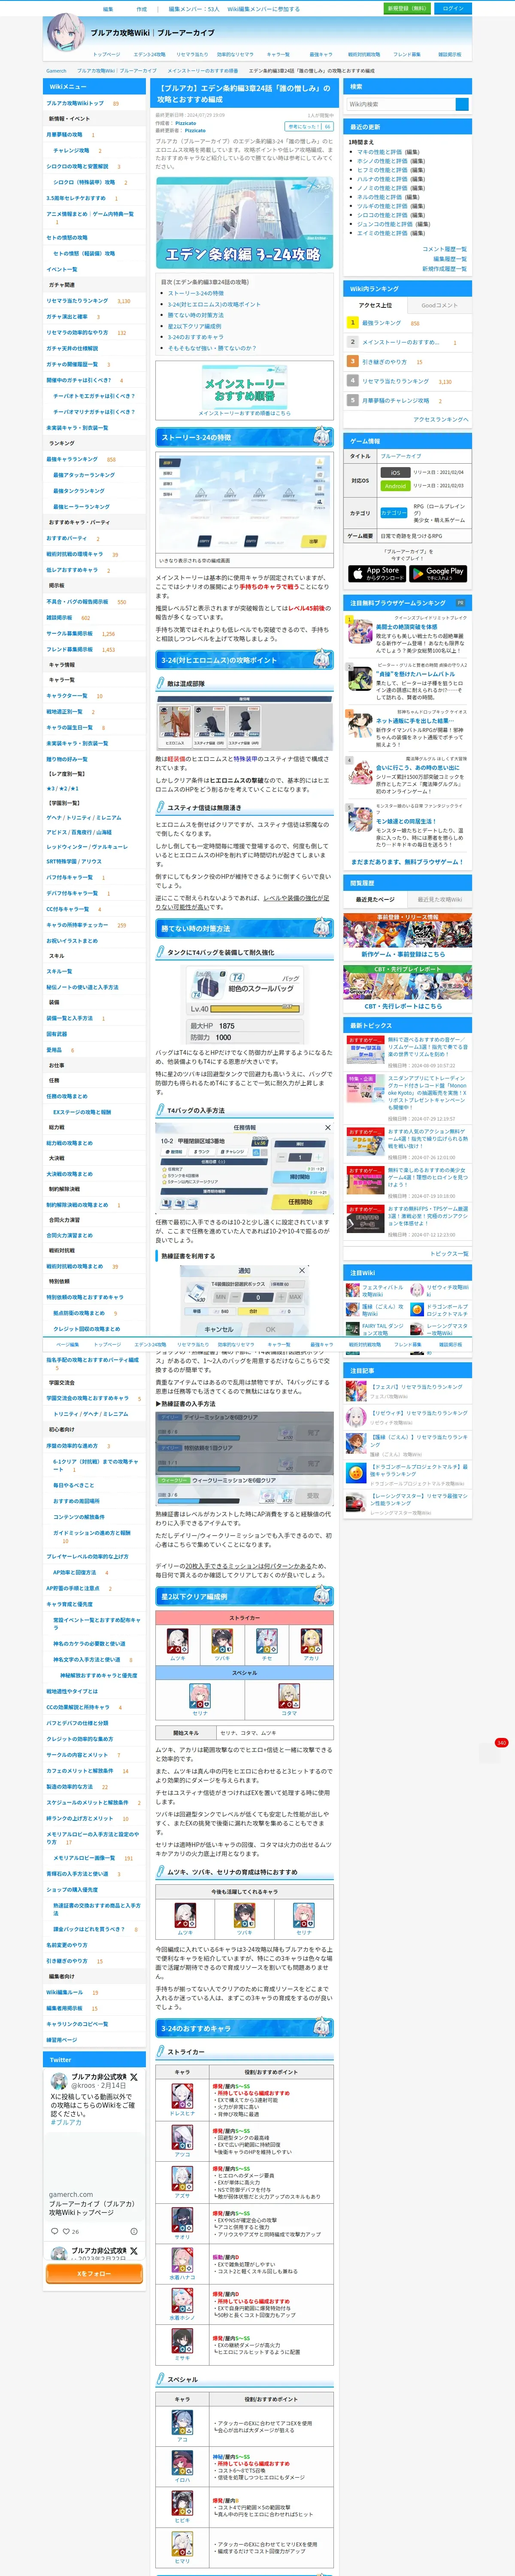Open 最強キャラランキング in the sidebar menu
The height and width of the screenshot is (2576, 515).
[x=72, y=459]
